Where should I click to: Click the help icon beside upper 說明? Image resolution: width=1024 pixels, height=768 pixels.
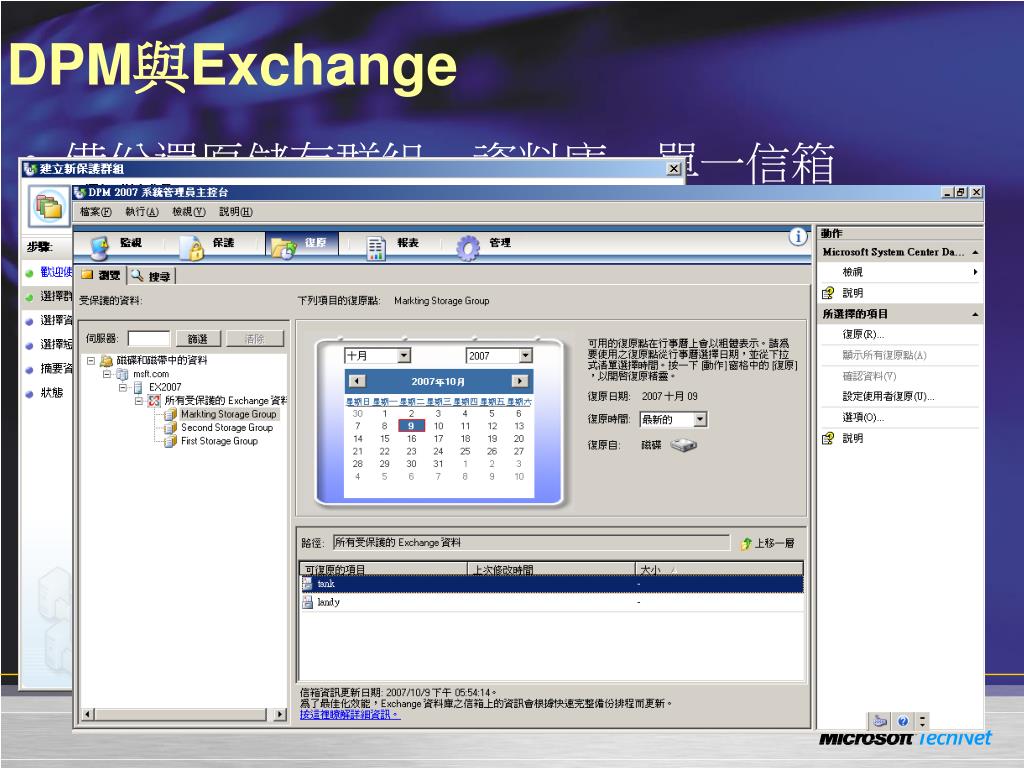click(828, 293)
